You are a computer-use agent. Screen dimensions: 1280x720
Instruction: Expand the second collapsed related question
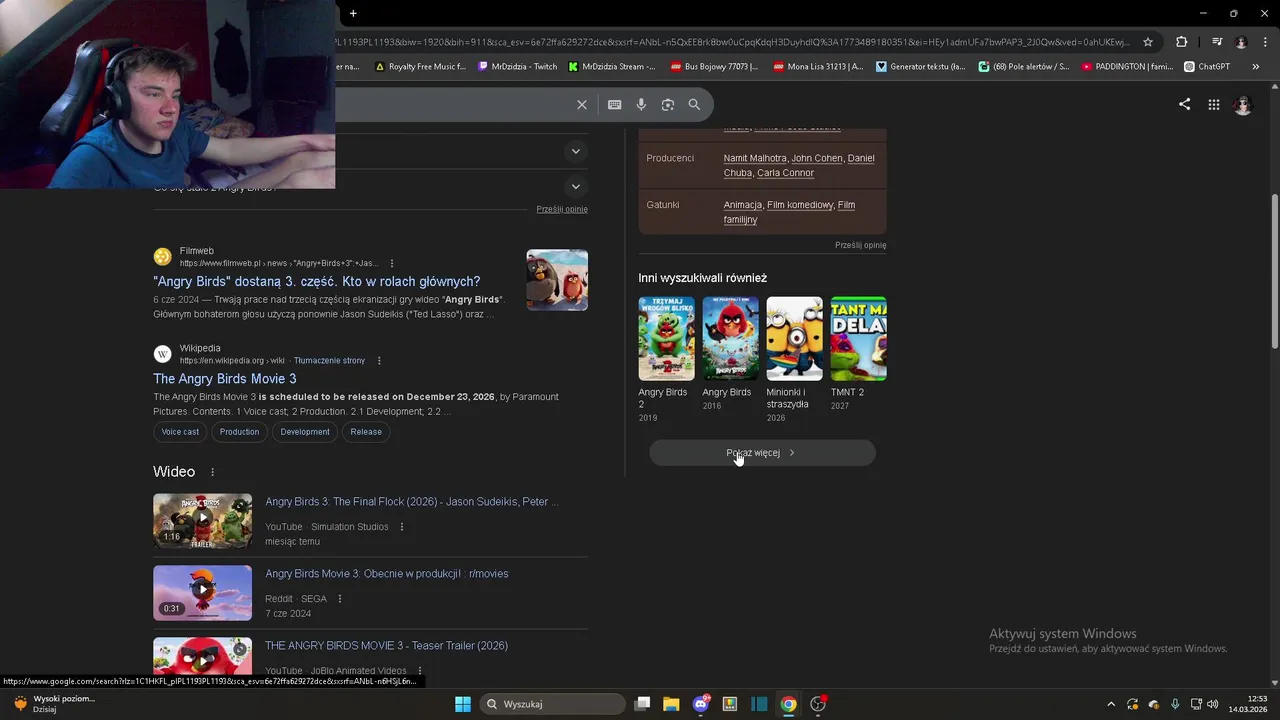(x=575, y=186)
